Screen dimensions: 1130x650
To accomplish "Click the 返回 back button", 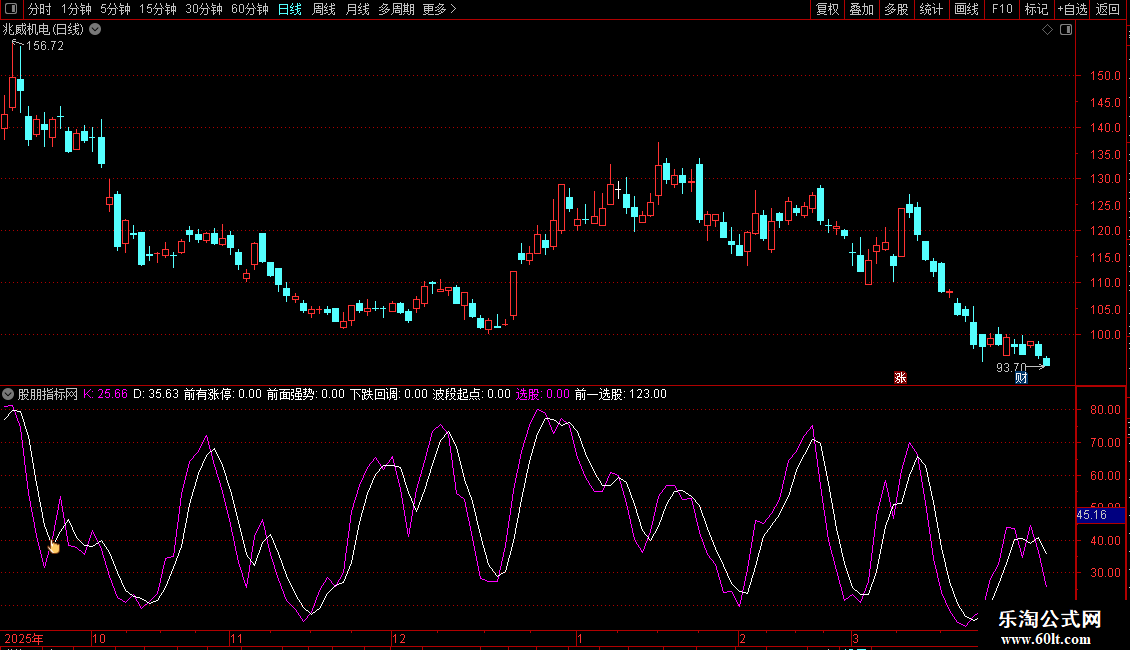I will tap(1108, 9).
